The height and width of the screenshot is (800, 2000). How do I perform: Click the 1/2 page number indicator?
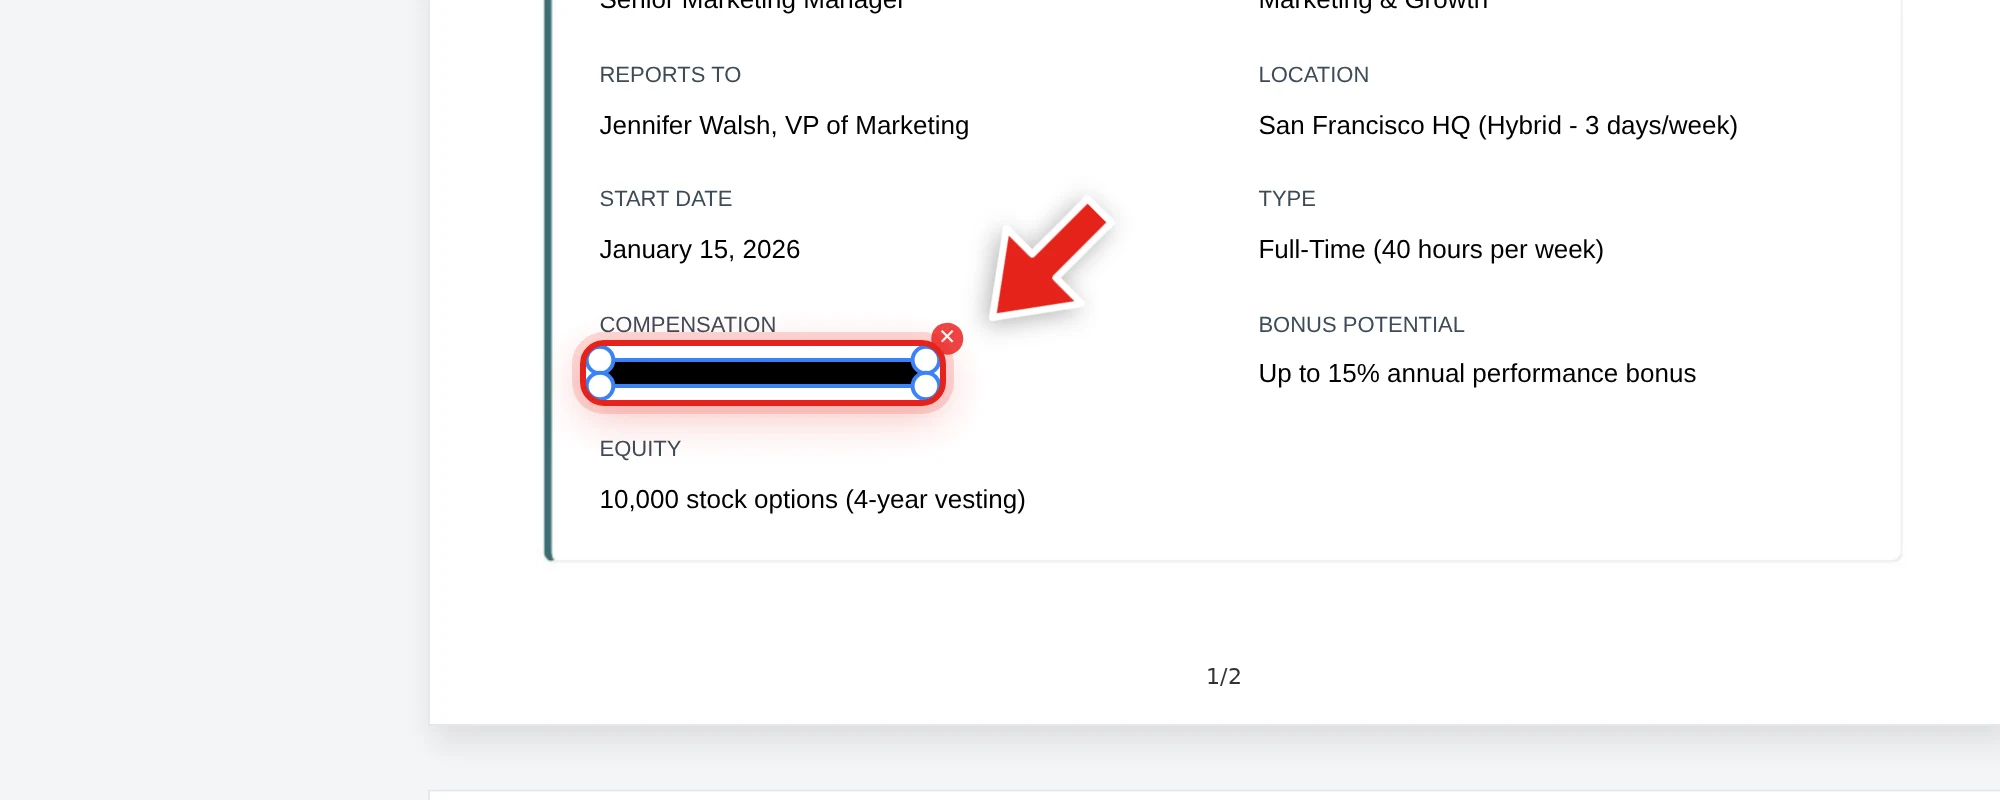point(1223,676)
